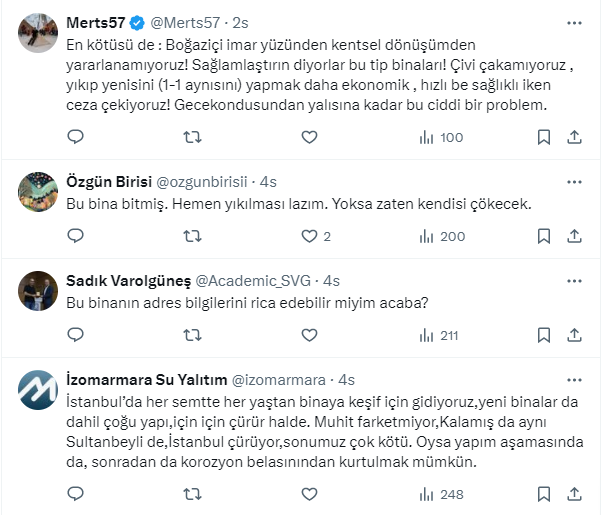This screenshot has width=601, height=515.
Task: Bookmark the İzomarmara Su Yalıtım tweet
Action: 543,494
